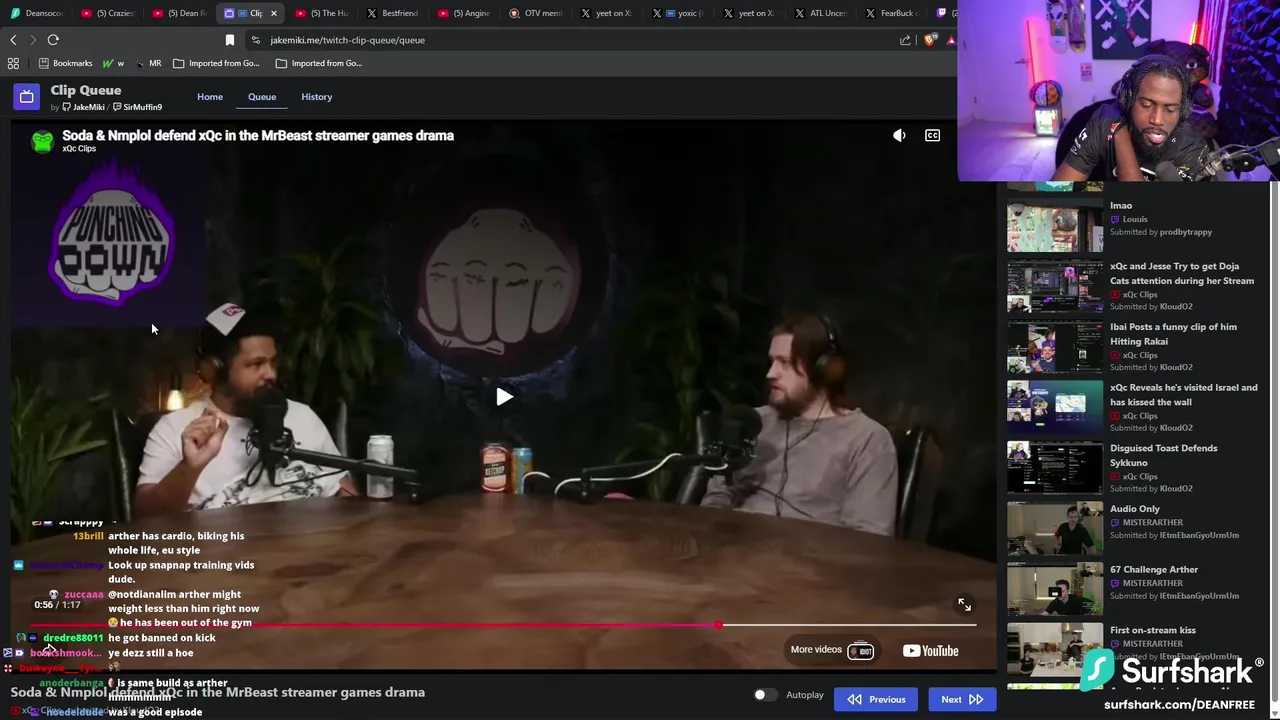The height and width of the screenshot is (720, 1280).
Task: Mute the YouTube video with speaker icon
Action: pyautogui.click(x=899, y=135)
